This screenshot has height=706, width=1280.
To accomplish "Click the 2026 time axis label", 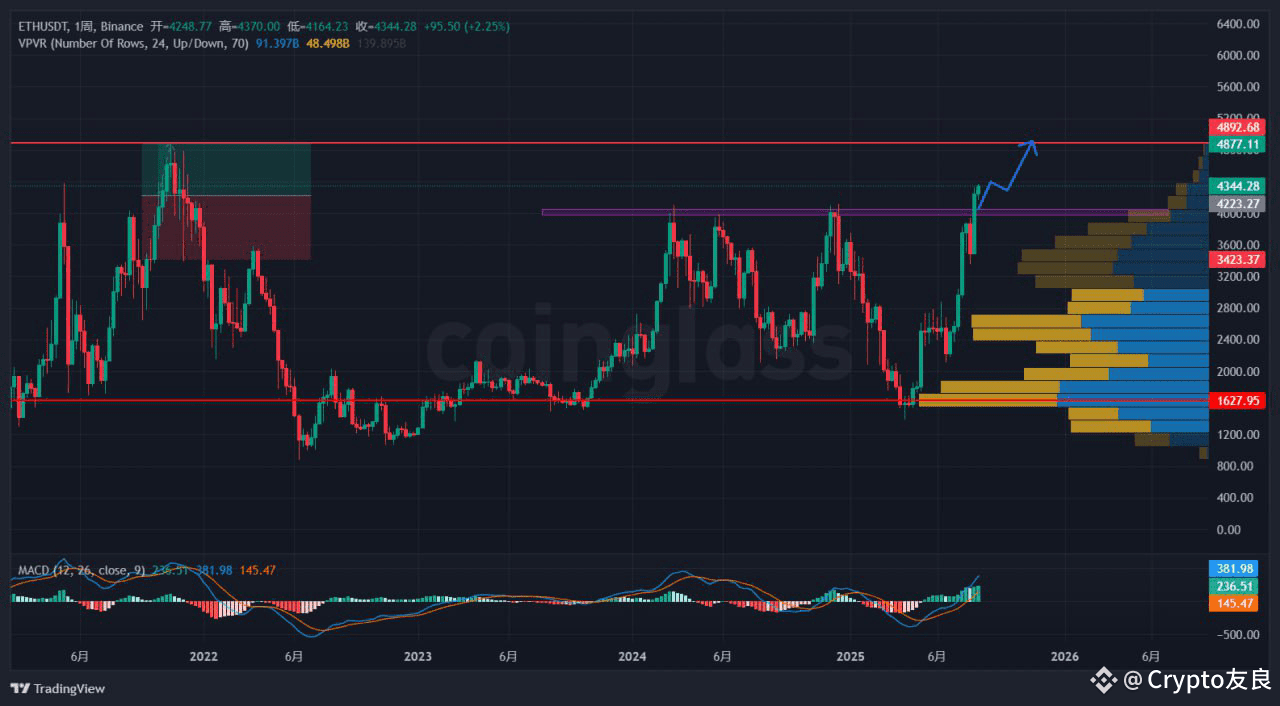I will (x=1065, y=657).
